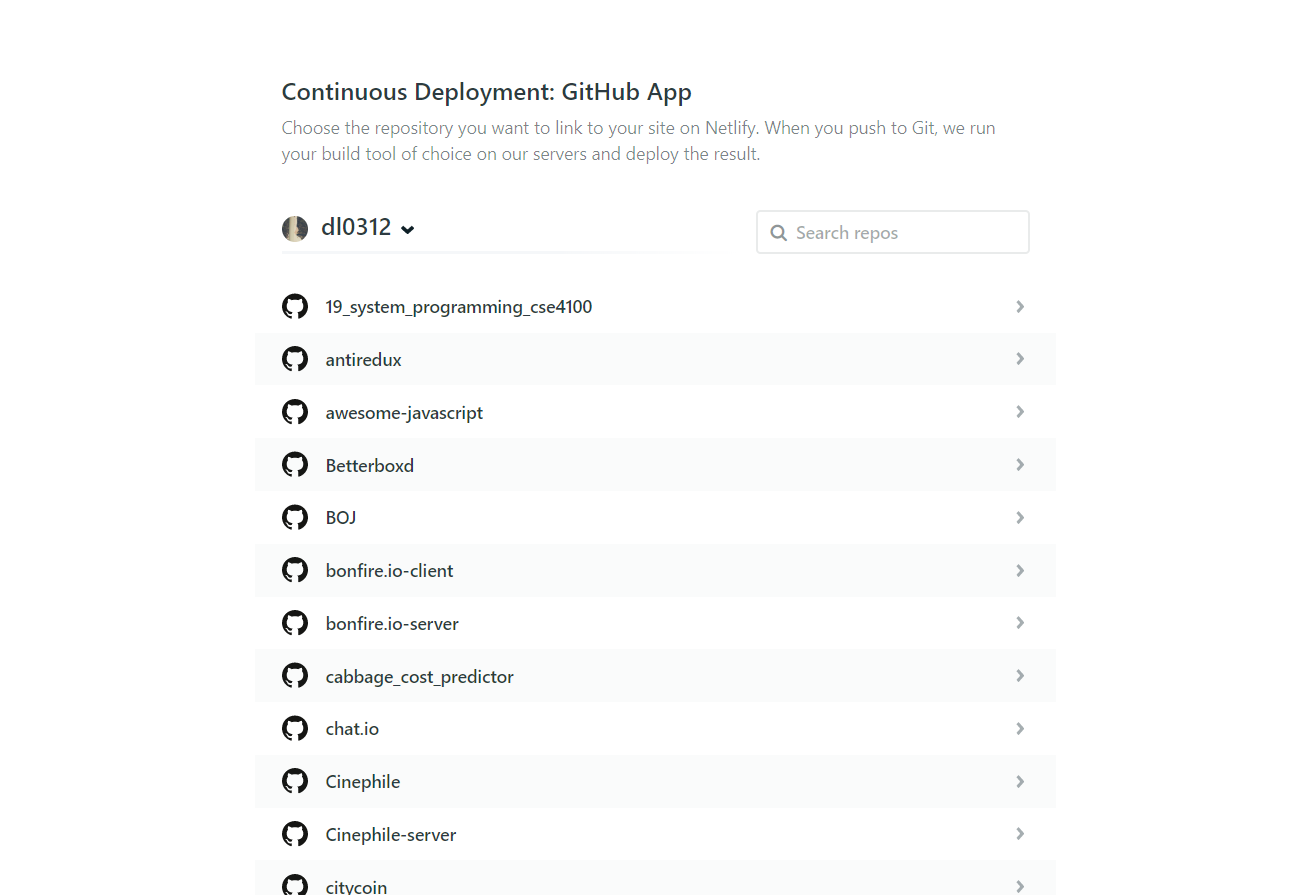Screen dimensions: 1311x895
Task: Choose the Betterboxd repository
Action: point(655,465)
